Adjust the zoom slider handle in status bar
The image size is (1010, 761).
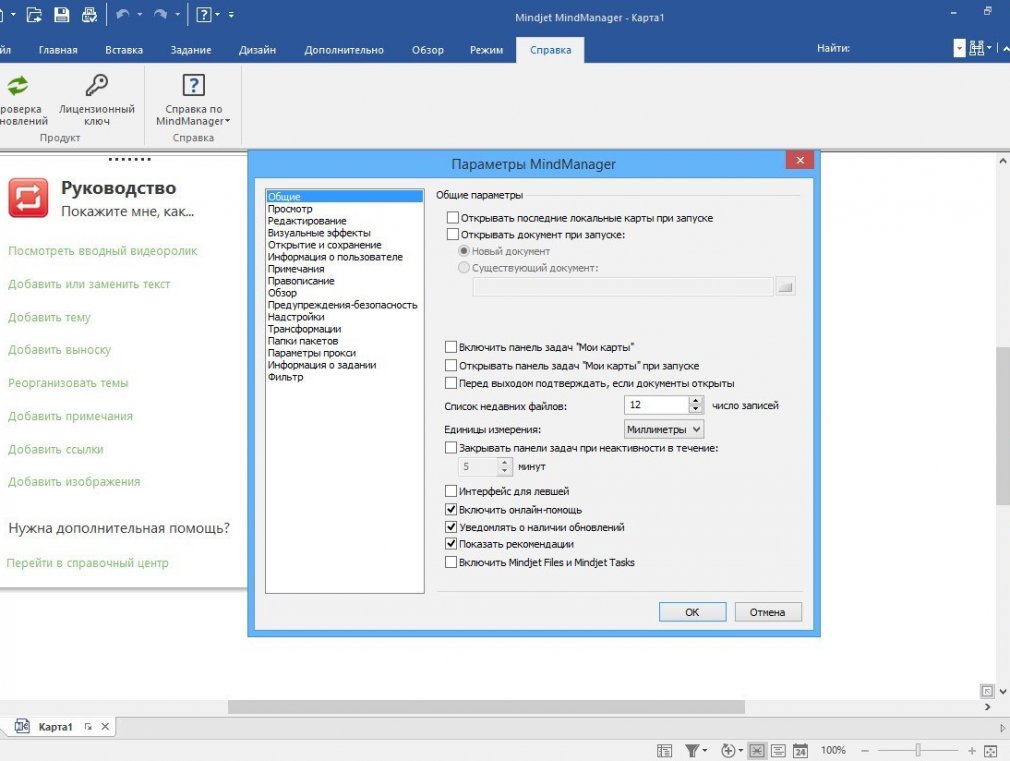coord(918,751)
